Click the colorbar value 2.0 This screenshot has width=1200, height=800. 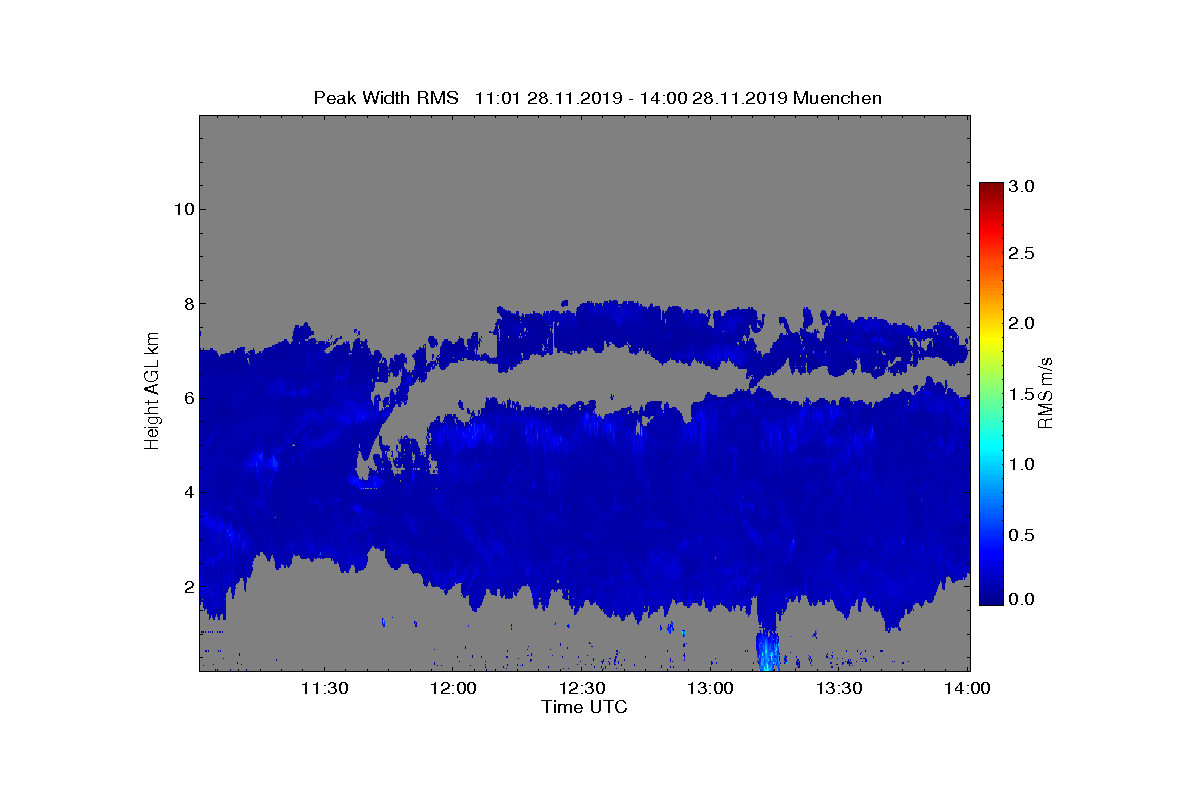1022,323
